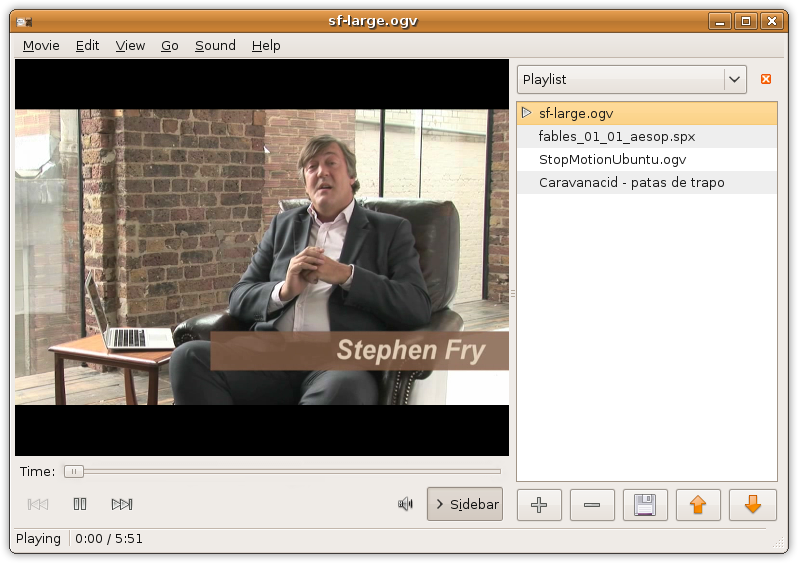Close the sf-large.ogv window

772,21
